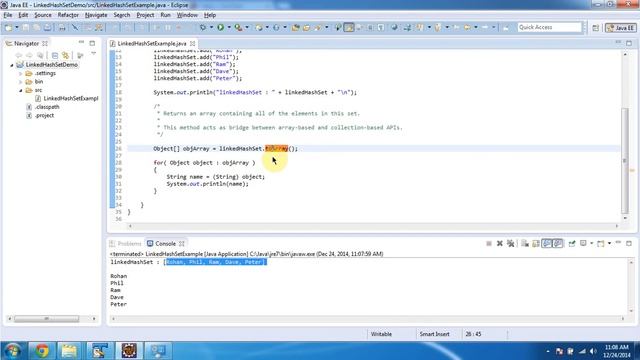Select LinkedHashSetExample file in Navigator
This screenshot has width=640, height=360.
(x=67, y=98)
